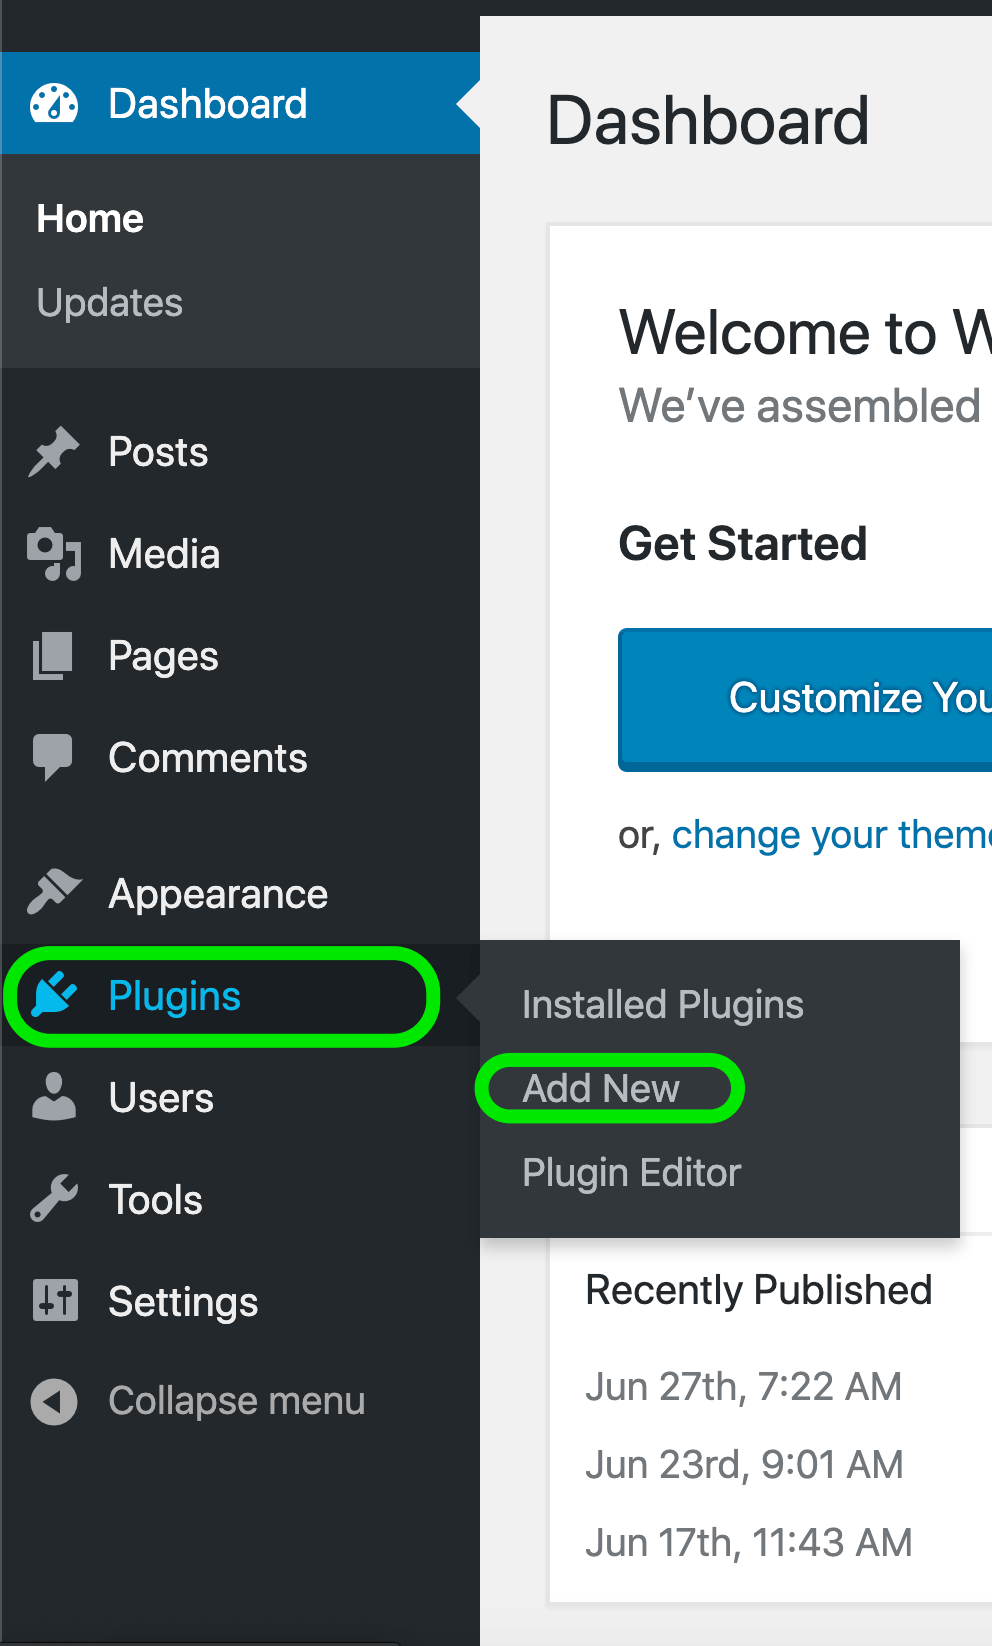Click the Tools wrench icon
Screen dimensions: 992x1646
coord(54,1199)
